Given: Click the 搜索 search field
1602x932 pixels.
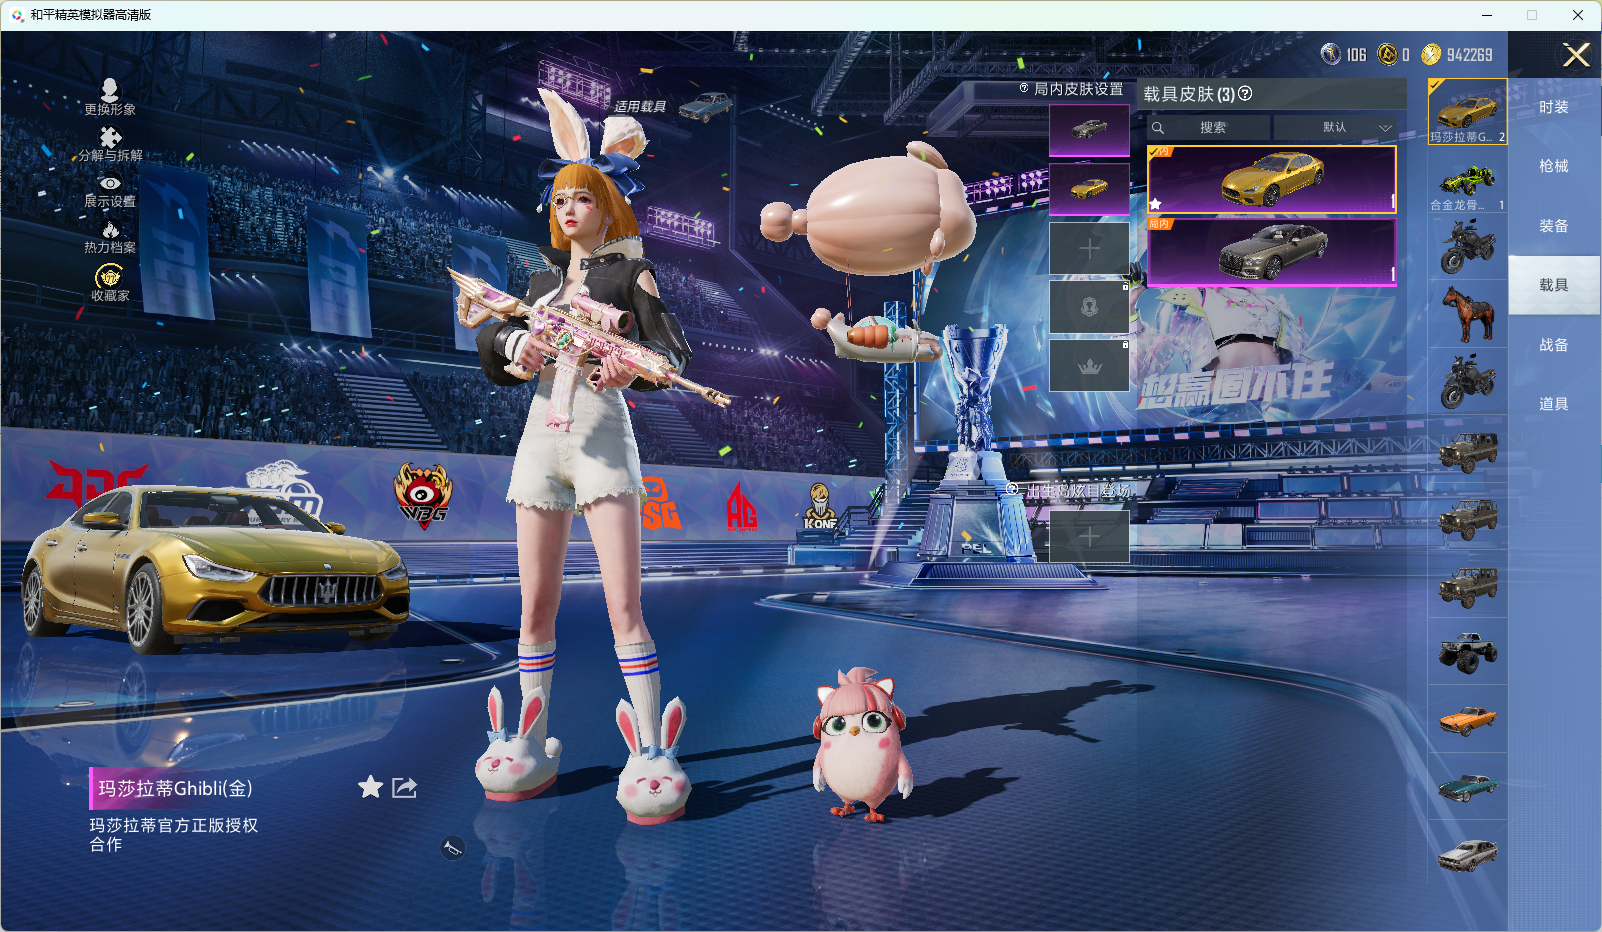Looking at the screenshot, I should tap(1208, 128).
